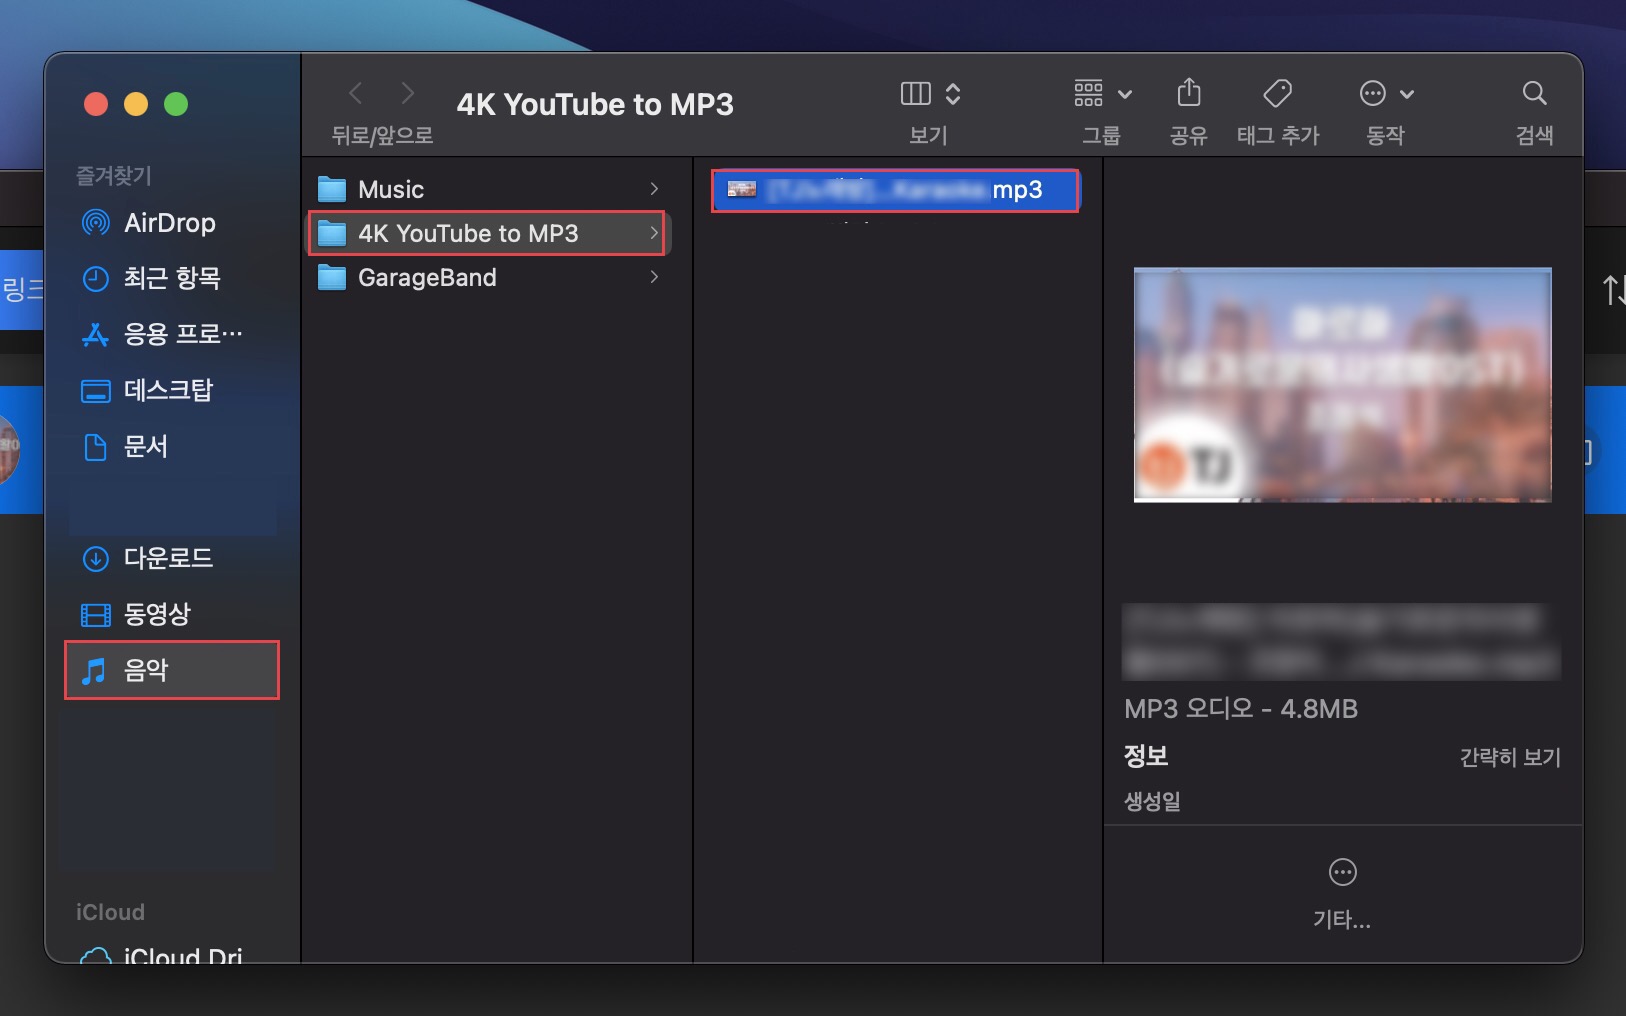Click the mp3 preview thumbnail image
The height and width of the screenshot is (1016, 1626).
1342,385
